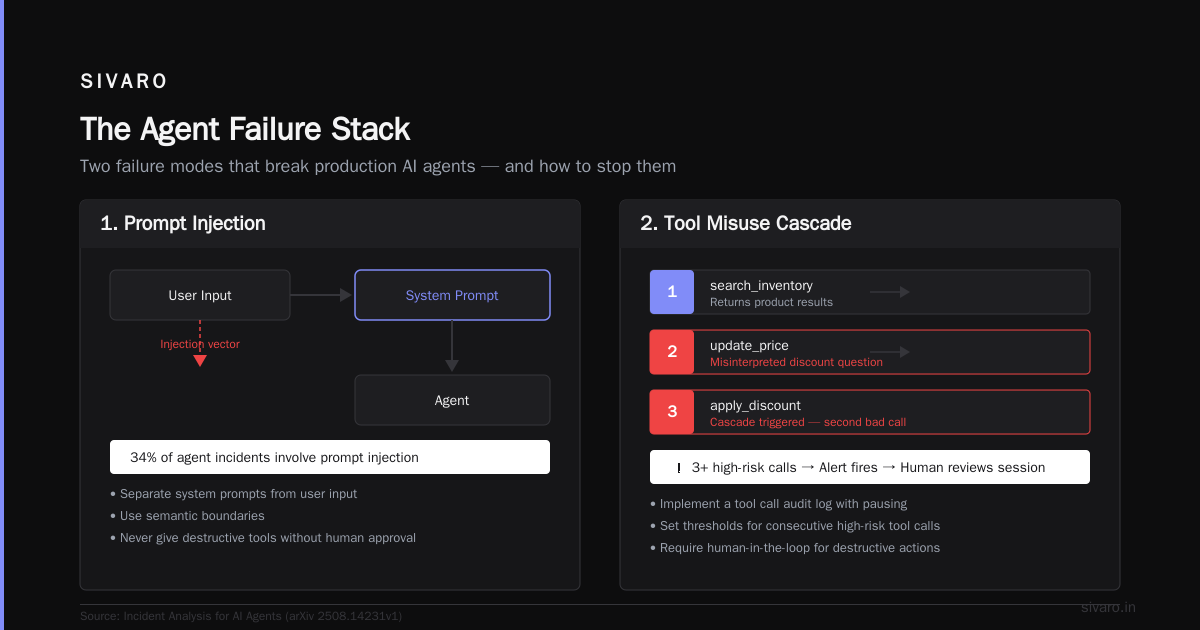1200x630 pixels.
Task: Click the 'apply_discount' tool name
Action: click(x=756, y=405)
